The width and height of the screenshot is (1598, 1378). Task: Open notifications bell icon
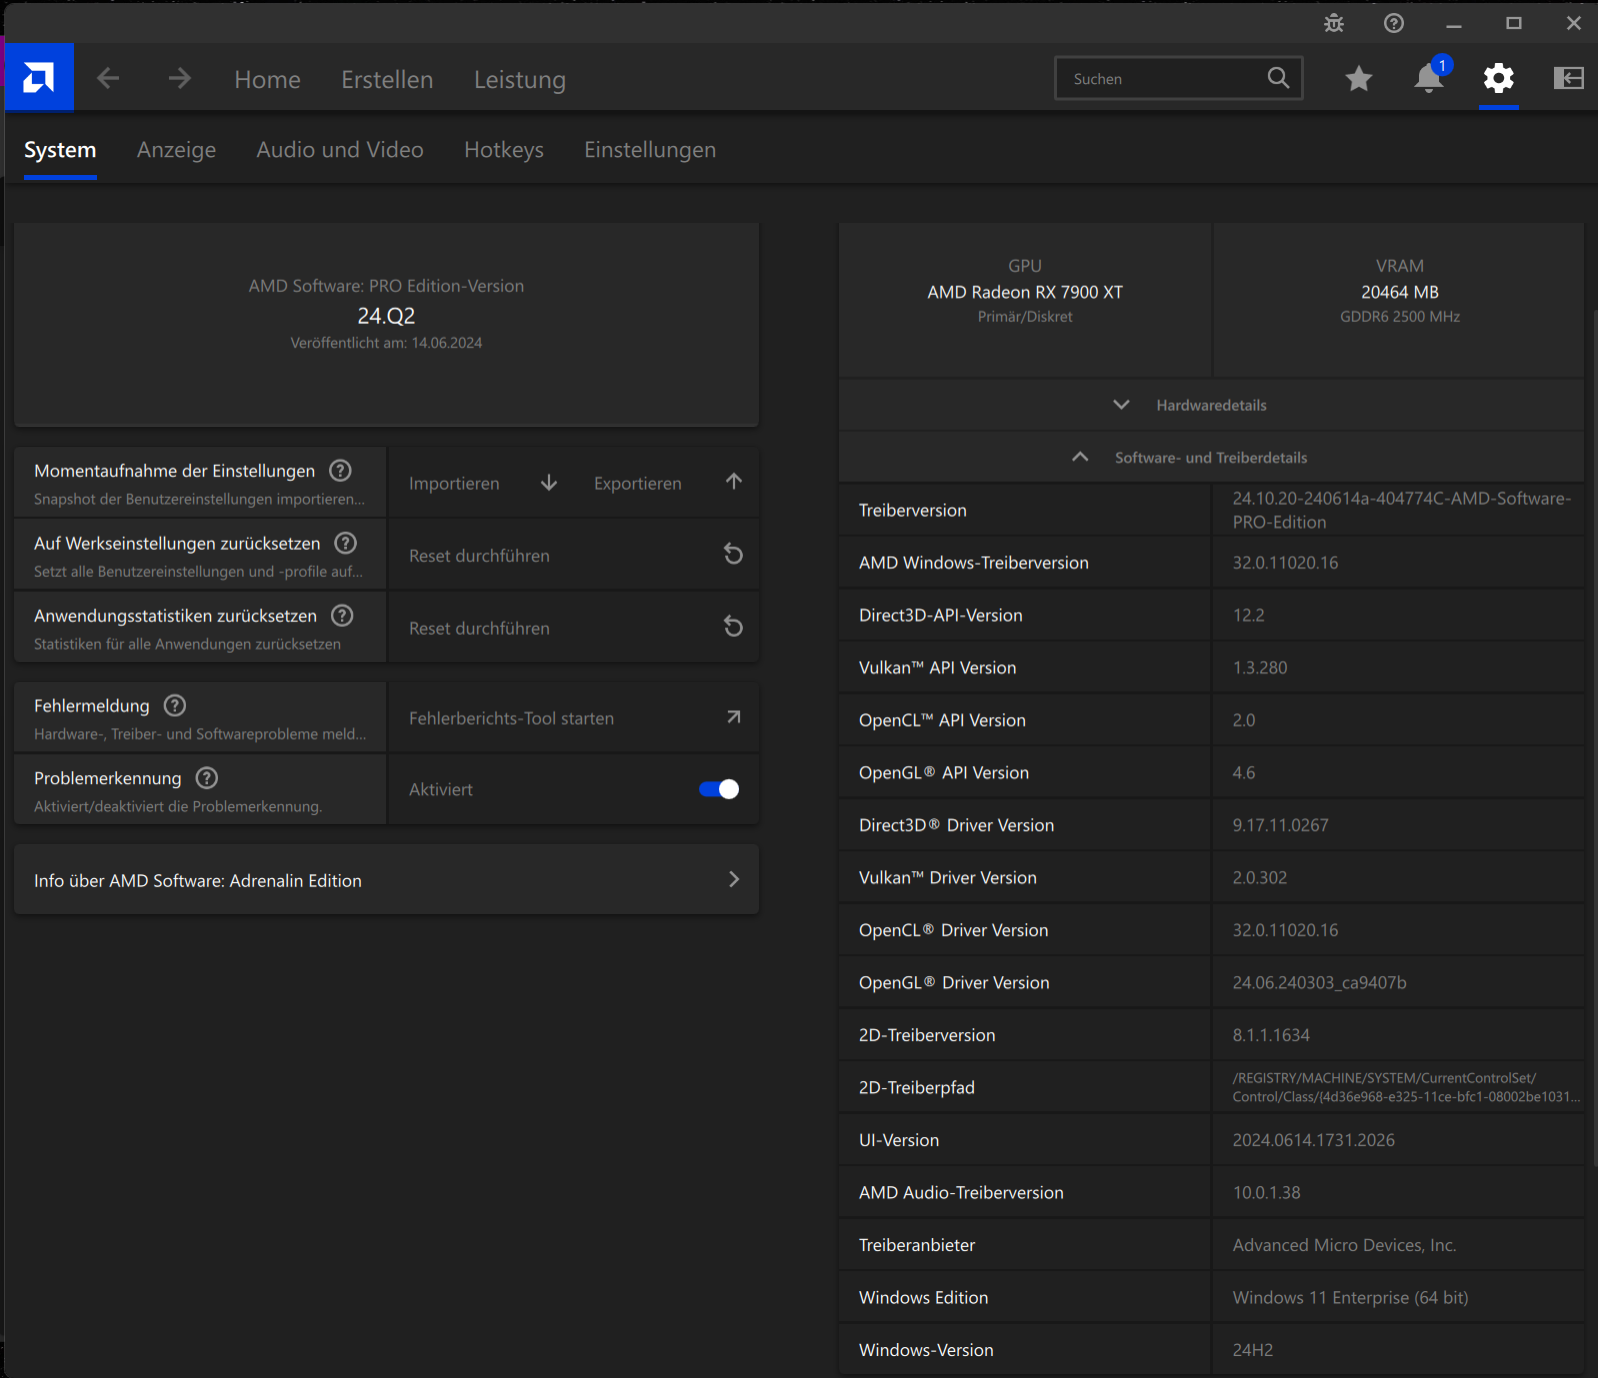tap(1429, 78)
